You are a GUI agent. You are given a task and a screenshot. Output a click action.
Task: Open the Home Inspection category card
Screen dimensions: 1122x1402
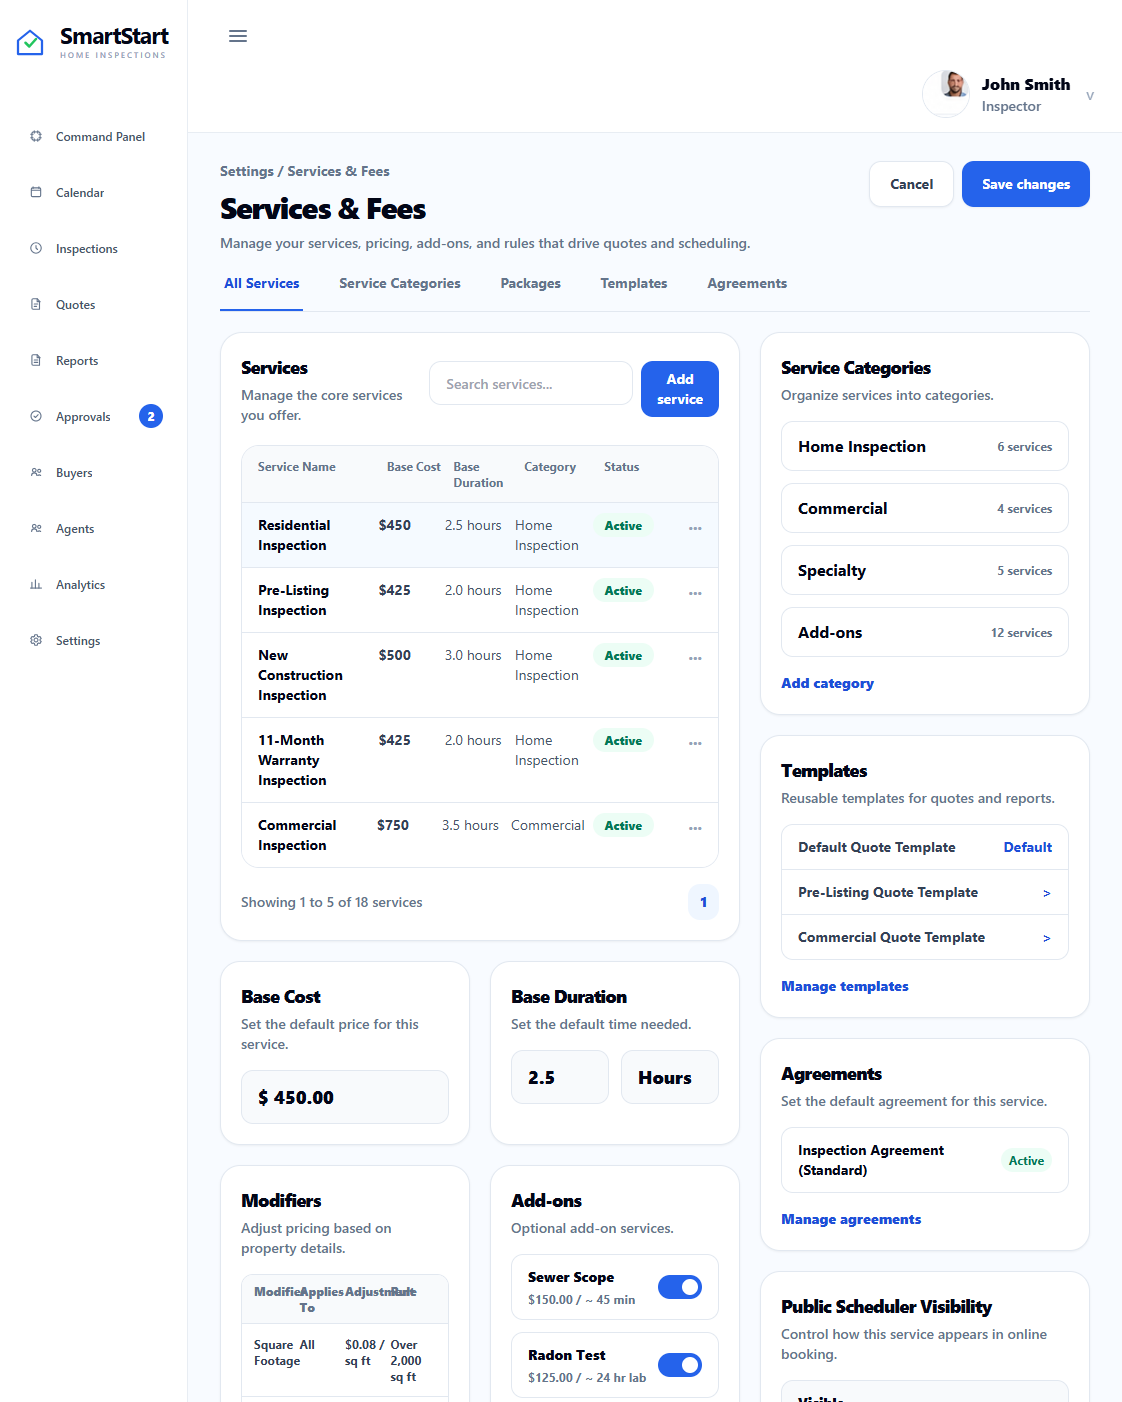tap(925, 446)
